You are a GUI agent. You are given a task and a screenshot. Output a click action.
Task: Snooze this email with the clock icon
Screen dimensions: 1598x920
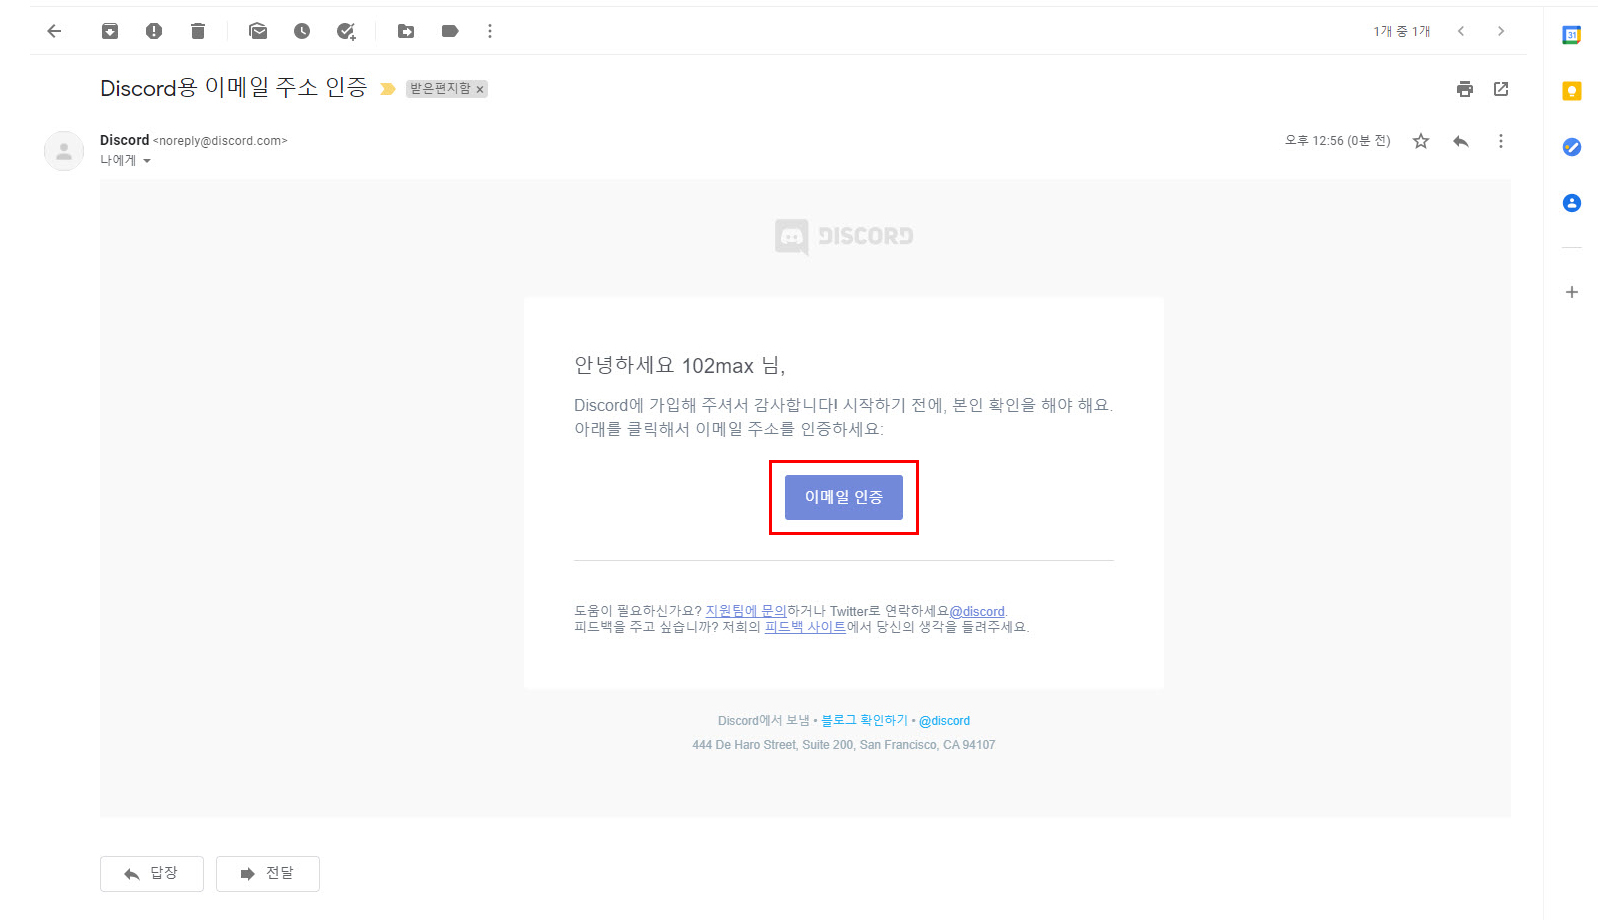pos(302,31)
